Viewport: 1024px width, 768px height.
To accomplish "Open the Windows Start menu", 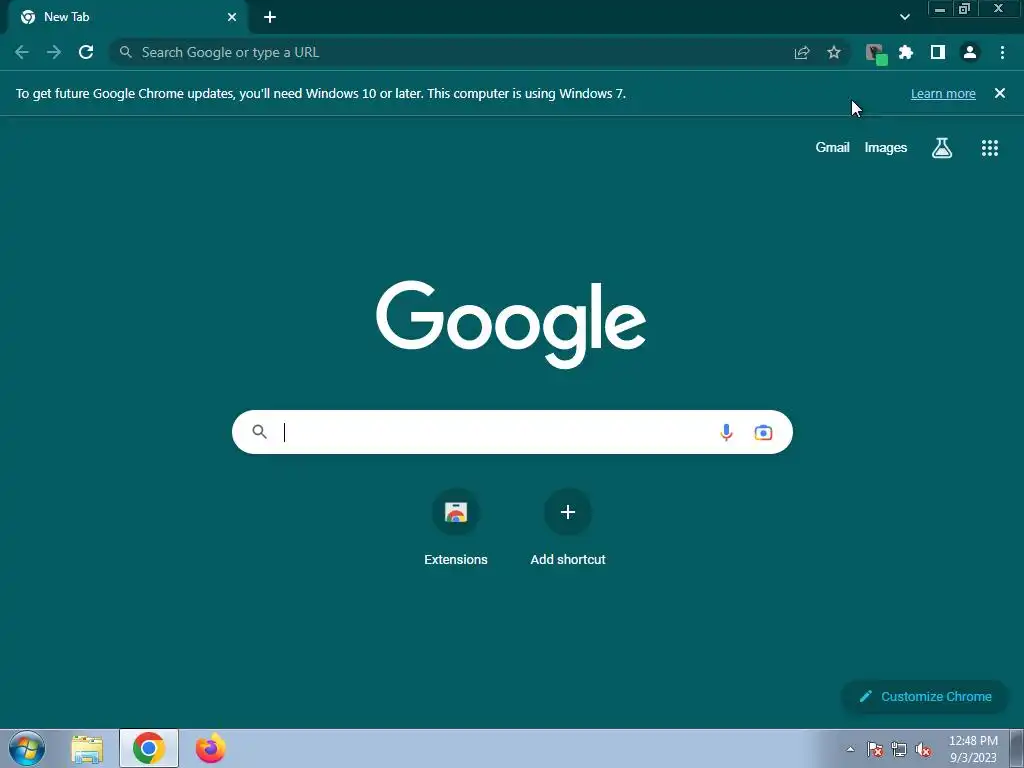I will coord(27,748).
